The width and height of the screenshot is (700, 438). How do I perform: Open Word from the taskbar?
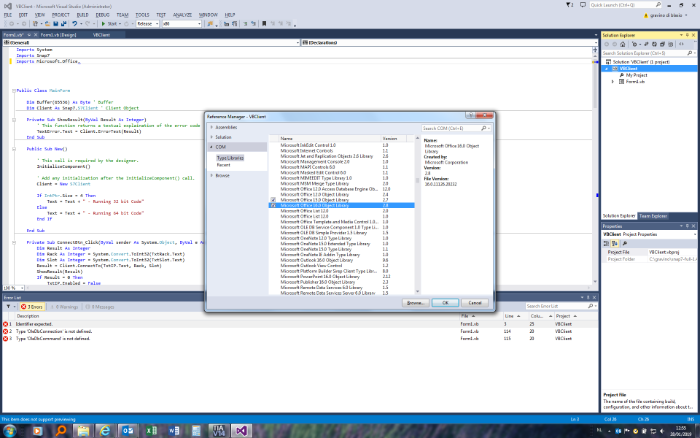click(174, 430)
